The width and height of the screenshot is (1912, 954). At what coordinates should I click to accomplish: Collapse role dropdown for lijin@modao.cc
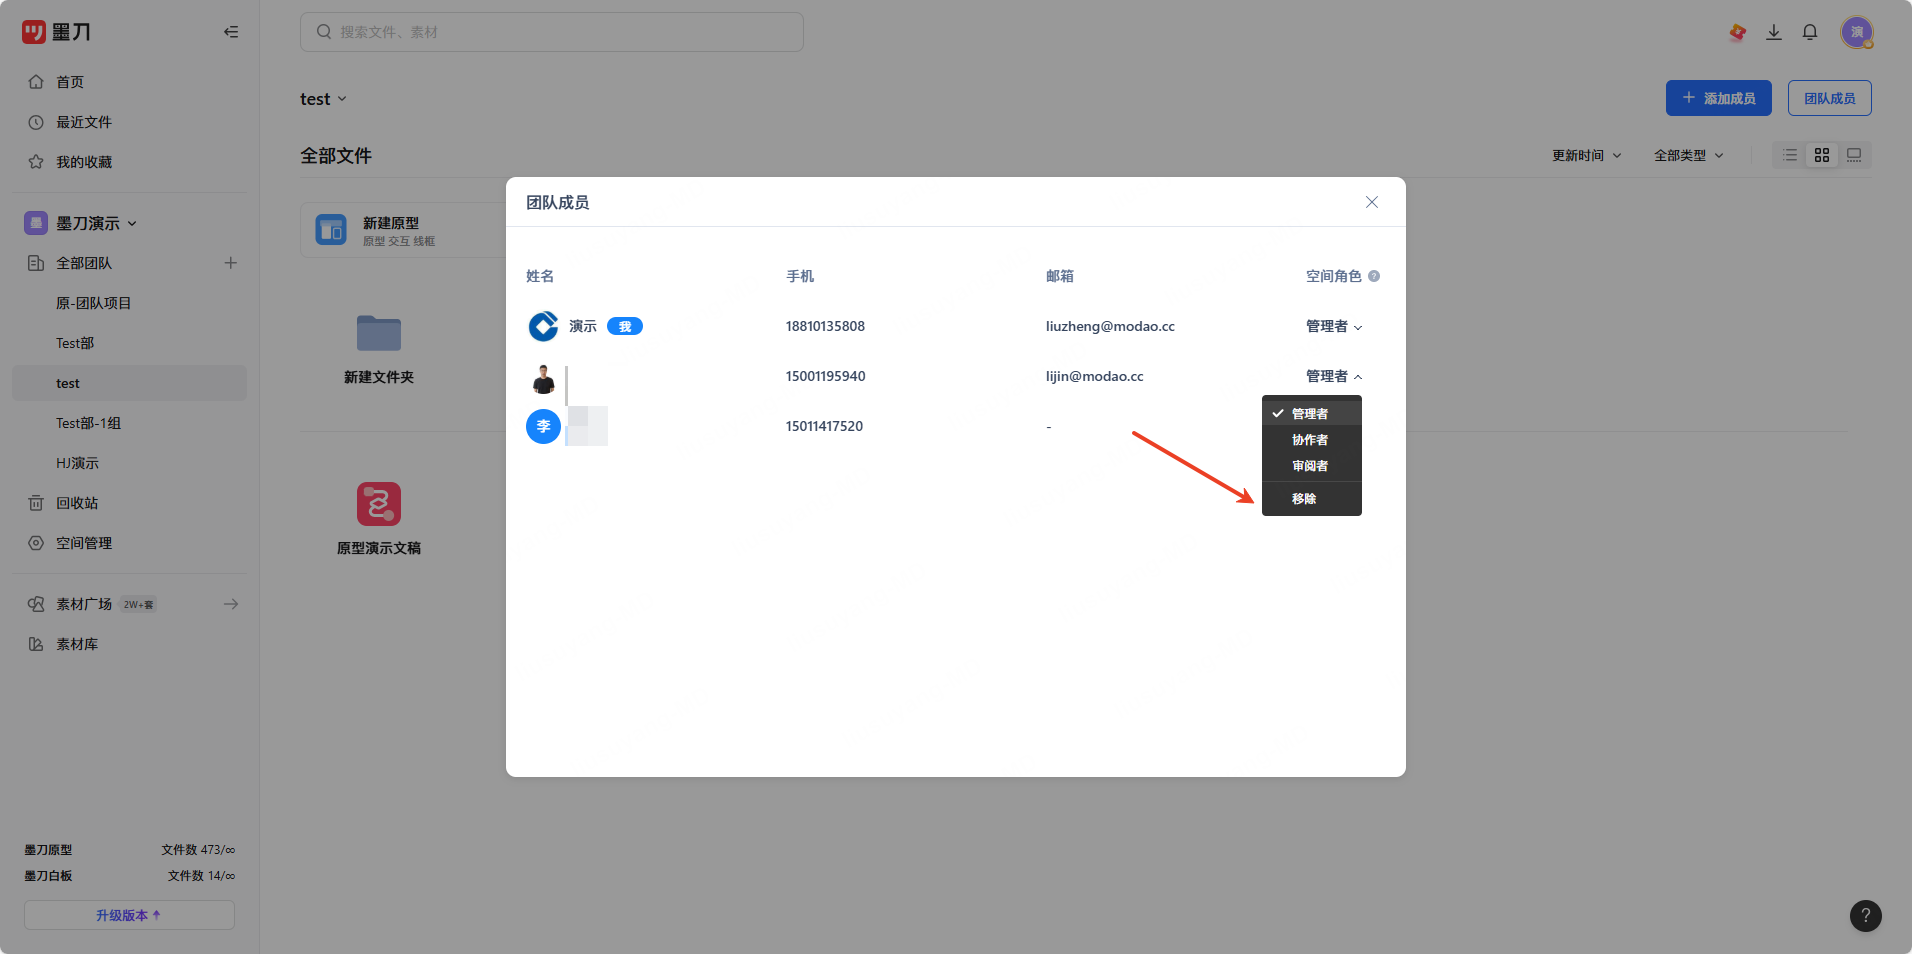pos(1334,376)
